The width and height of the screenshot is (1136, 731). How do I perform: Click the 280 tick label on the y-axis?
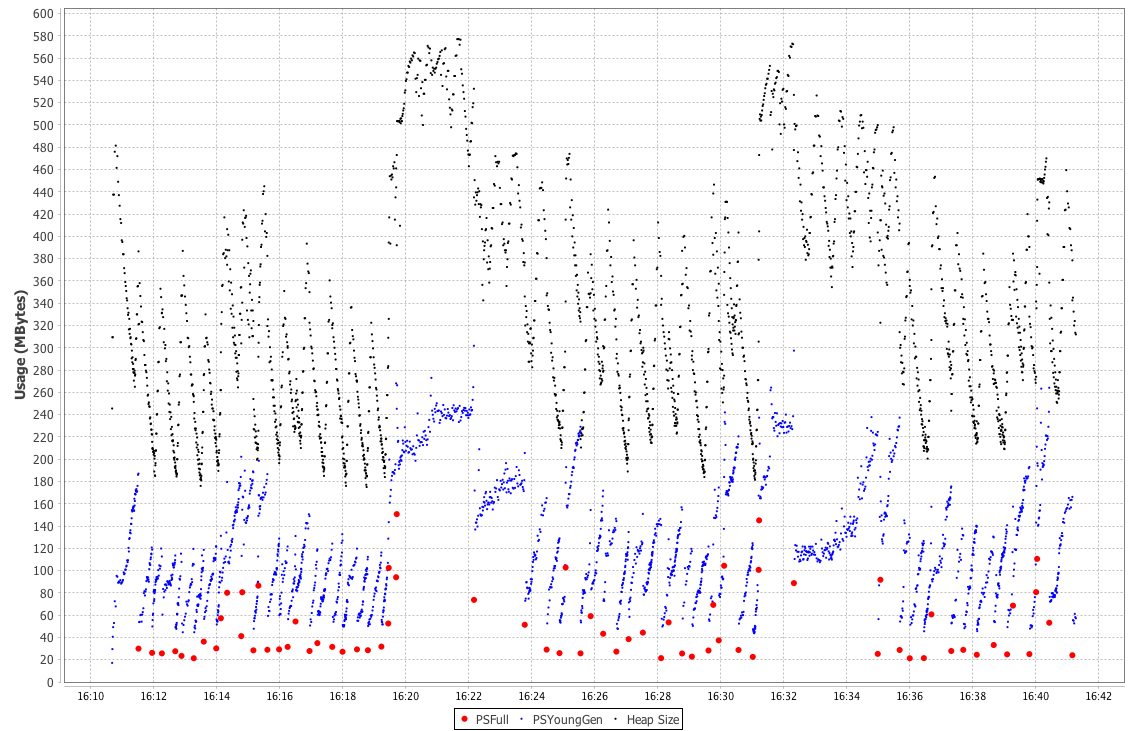(43, 370)
